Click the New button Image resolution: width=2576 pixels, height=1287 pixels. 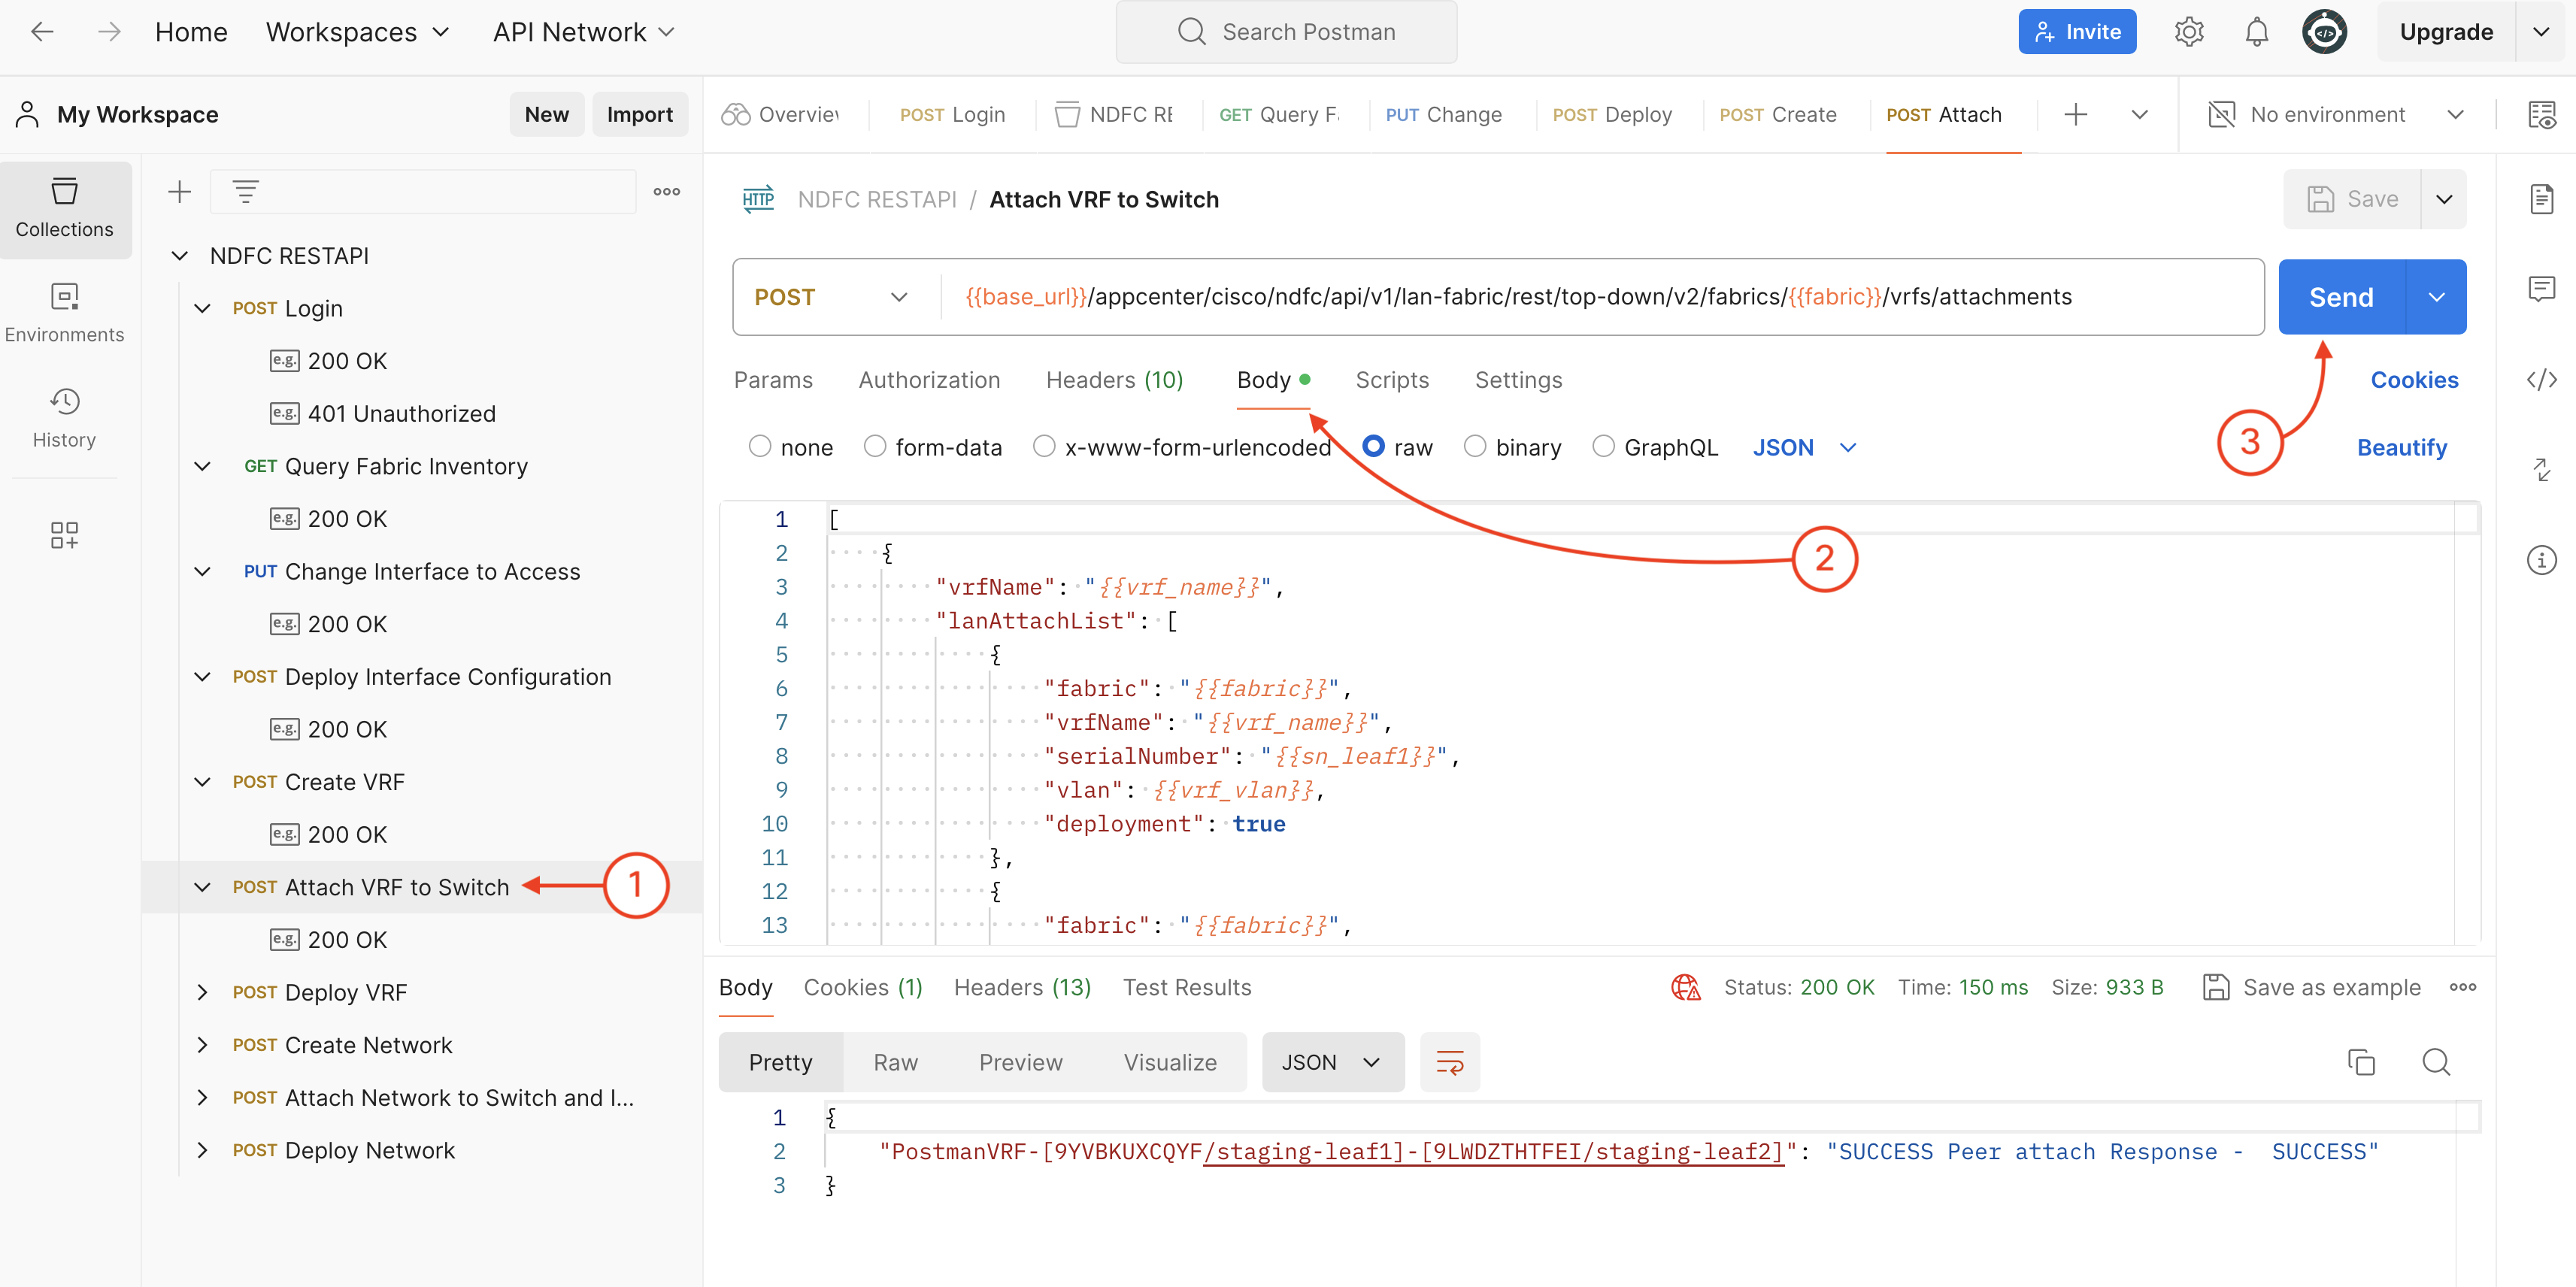click(546, 114)
